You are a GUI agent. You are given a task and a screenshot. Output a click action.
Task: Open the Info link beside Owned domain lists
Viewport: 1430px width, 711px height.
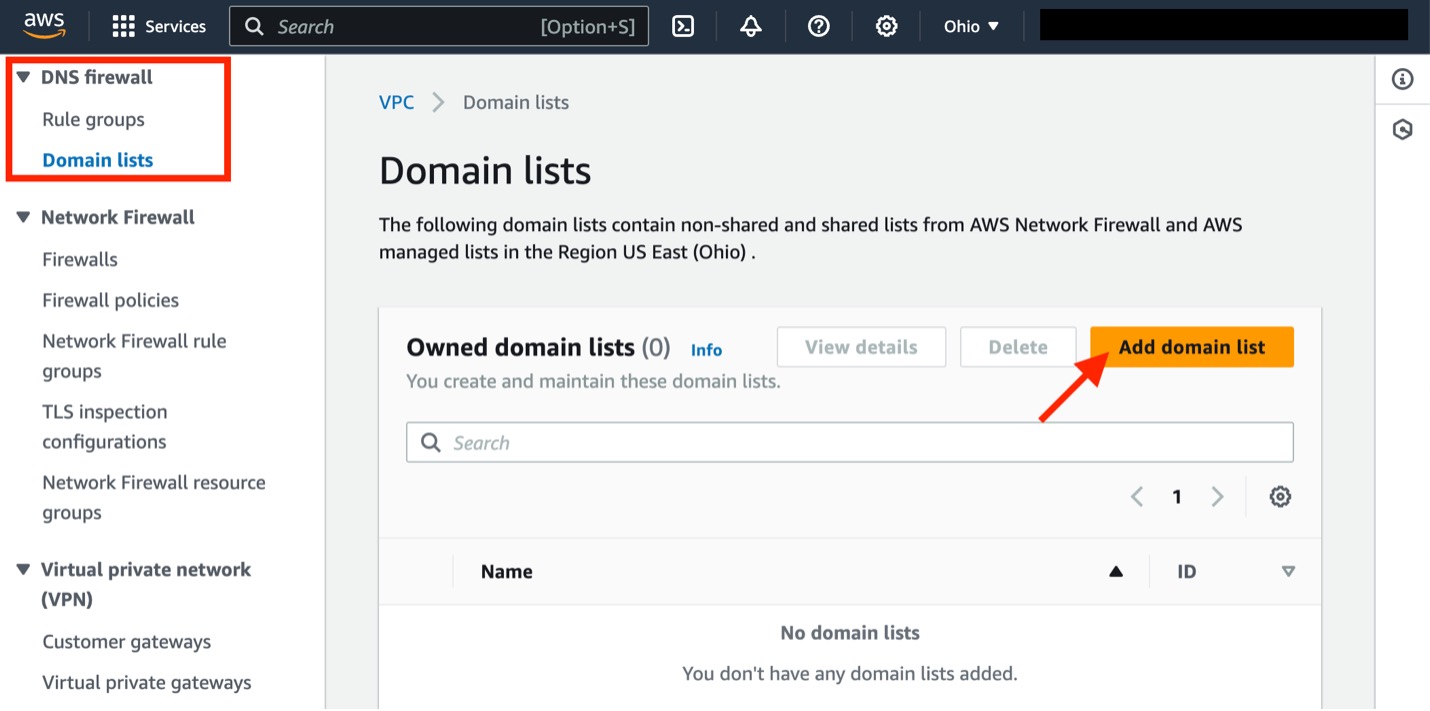pos(706,350)
